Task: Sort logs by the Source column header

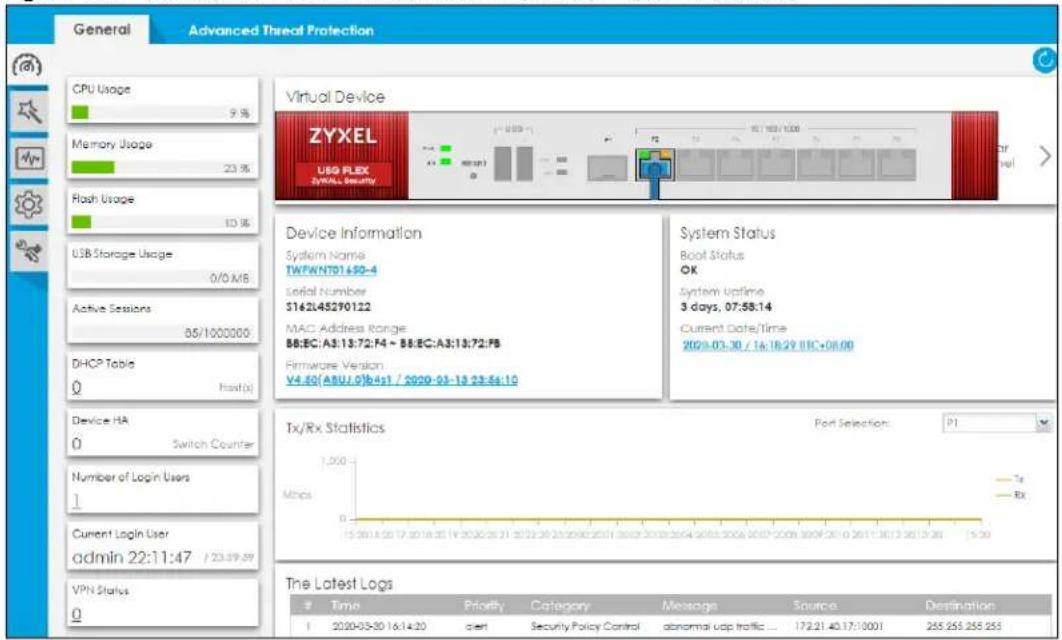Action: tap(815, 605)
